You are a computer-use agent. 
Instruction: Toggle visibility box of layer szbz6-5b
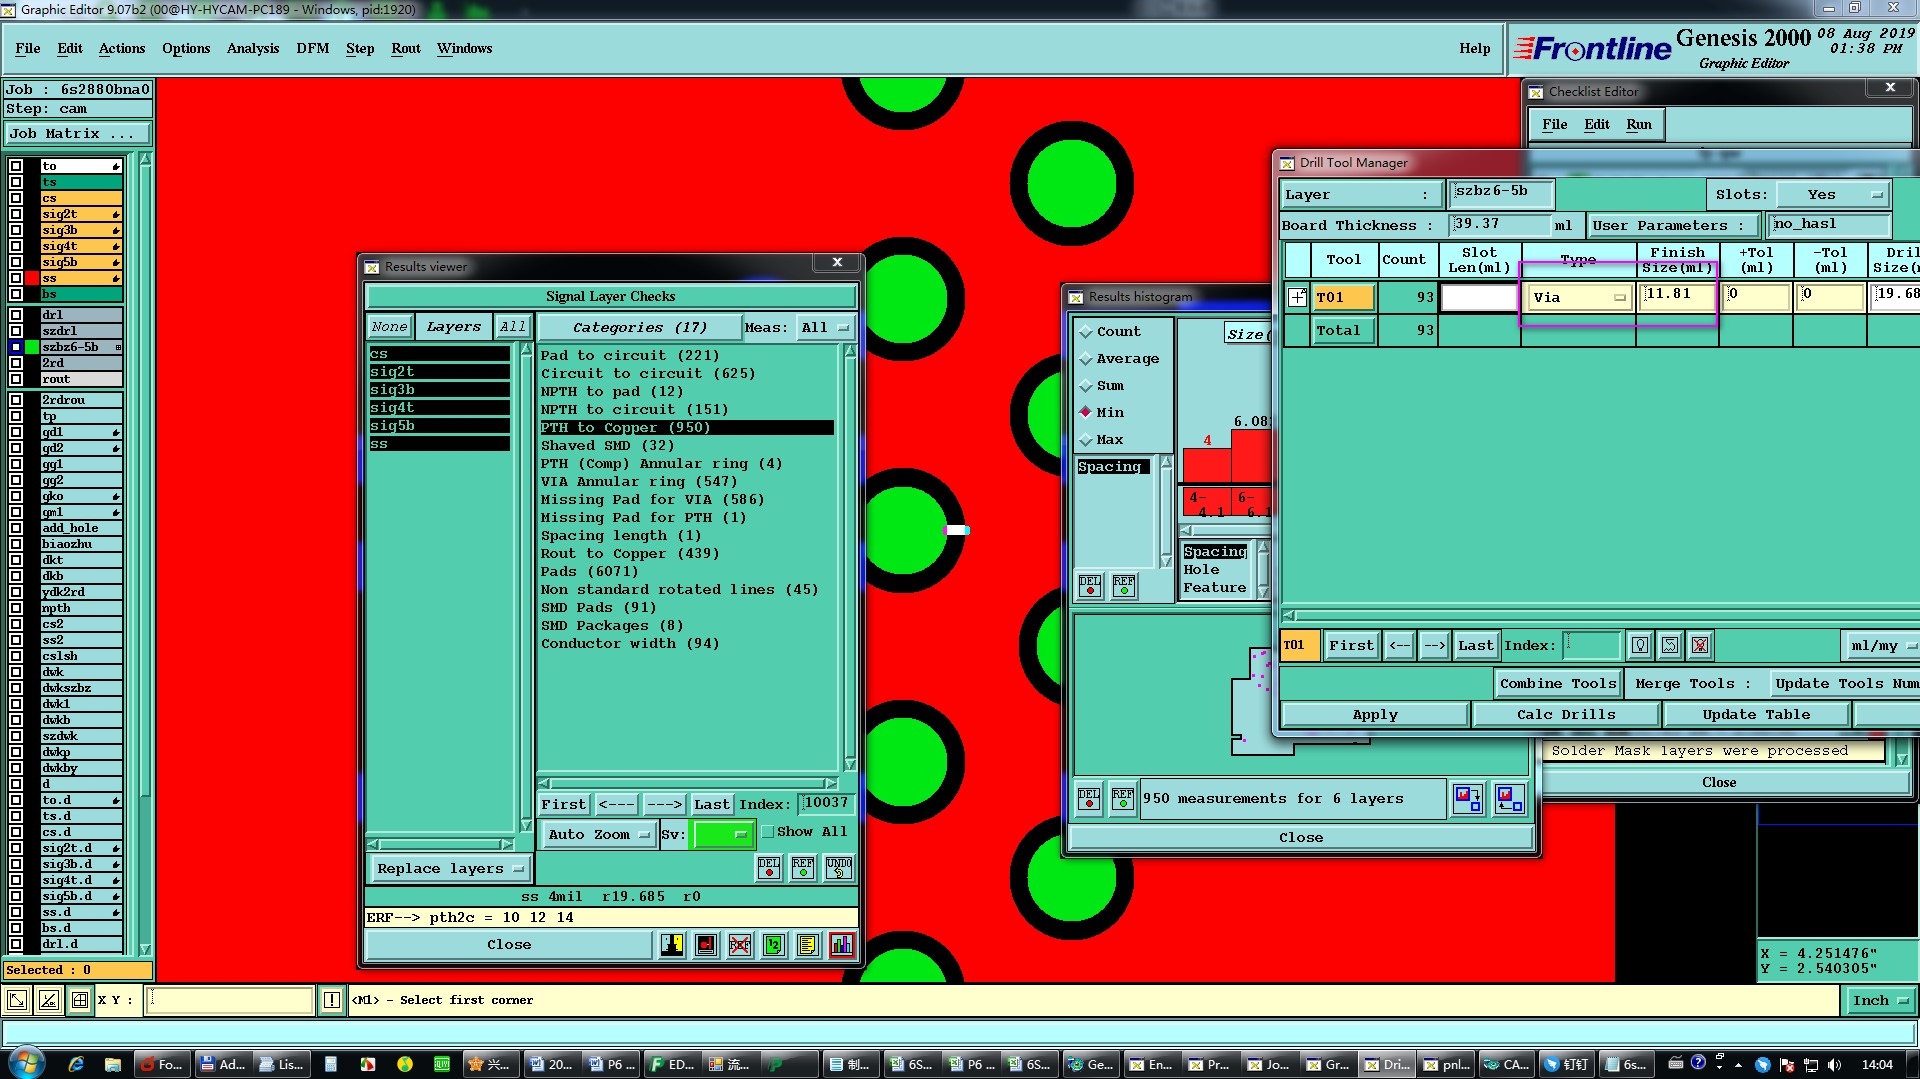[16, 347]
